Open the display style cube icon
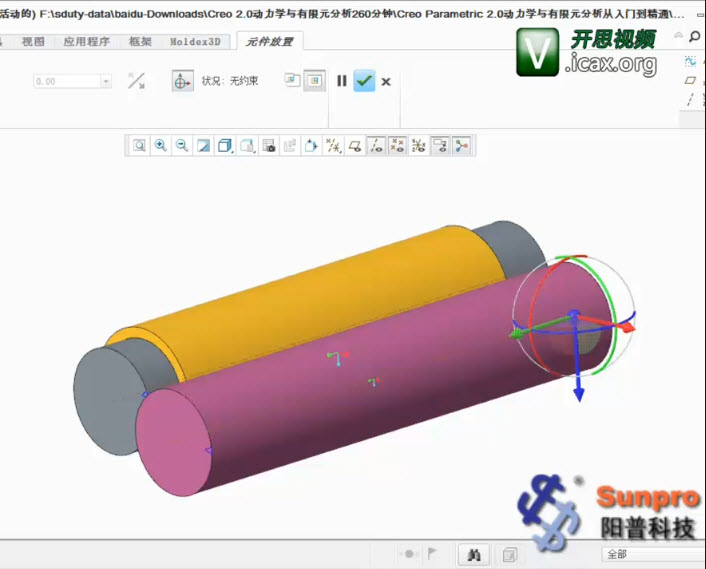Image resolution: width=706 pixels, height=569 pixels. [x=225, y=145]
